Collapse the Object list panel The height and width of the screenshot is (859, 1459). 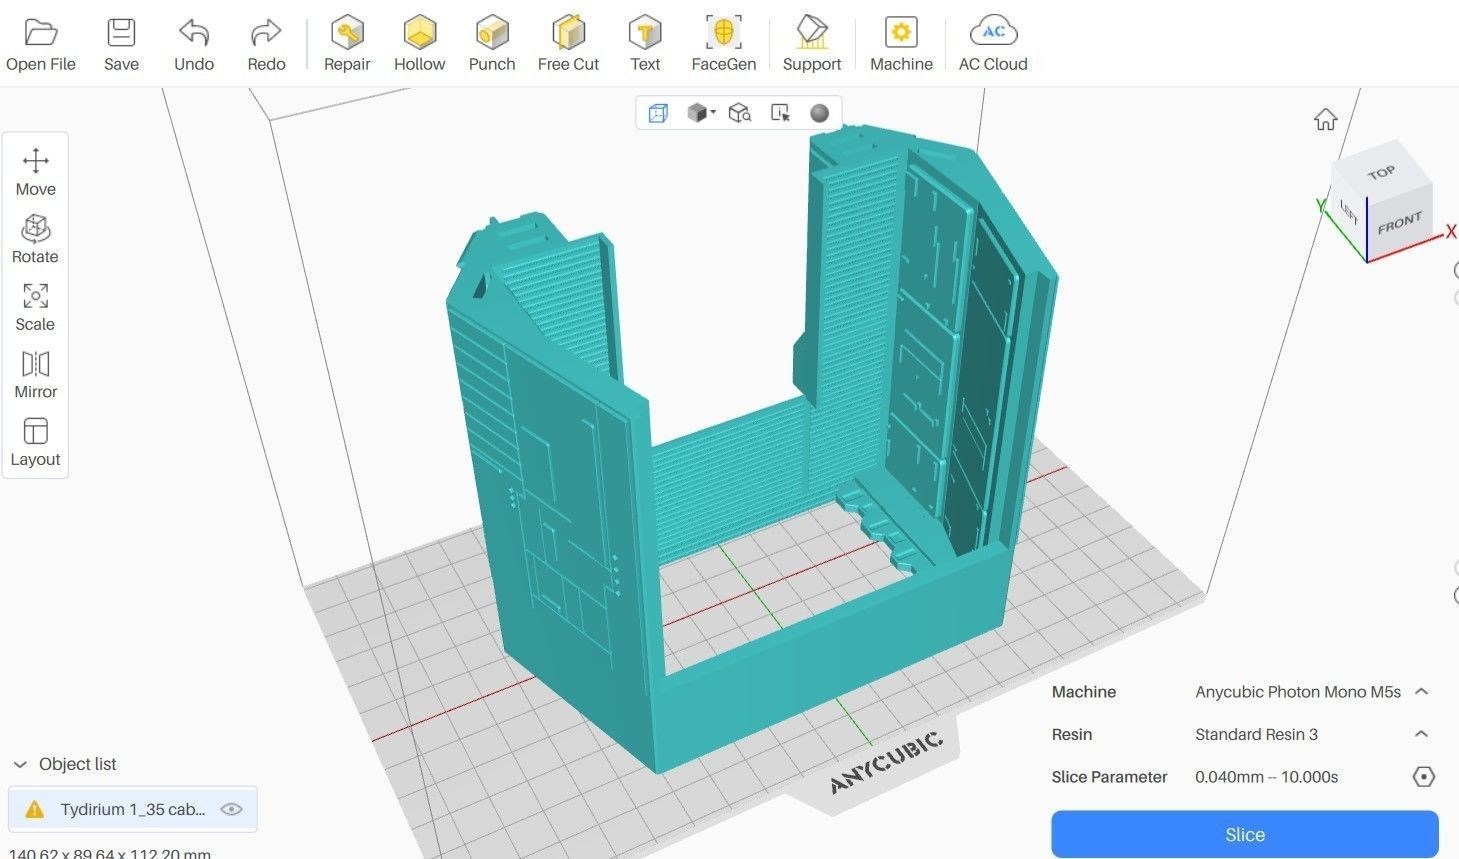[x=20, y=764]
